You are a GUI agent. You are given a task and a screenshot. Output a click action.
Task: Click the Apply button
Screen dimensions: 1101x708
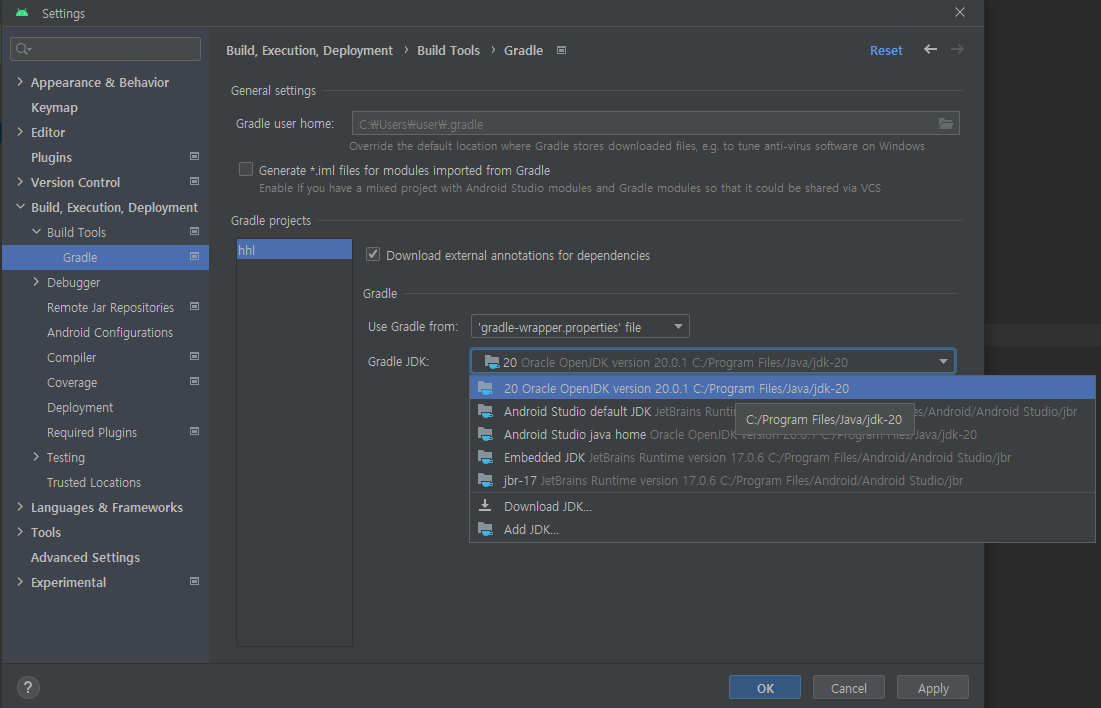tap(933, 688)
